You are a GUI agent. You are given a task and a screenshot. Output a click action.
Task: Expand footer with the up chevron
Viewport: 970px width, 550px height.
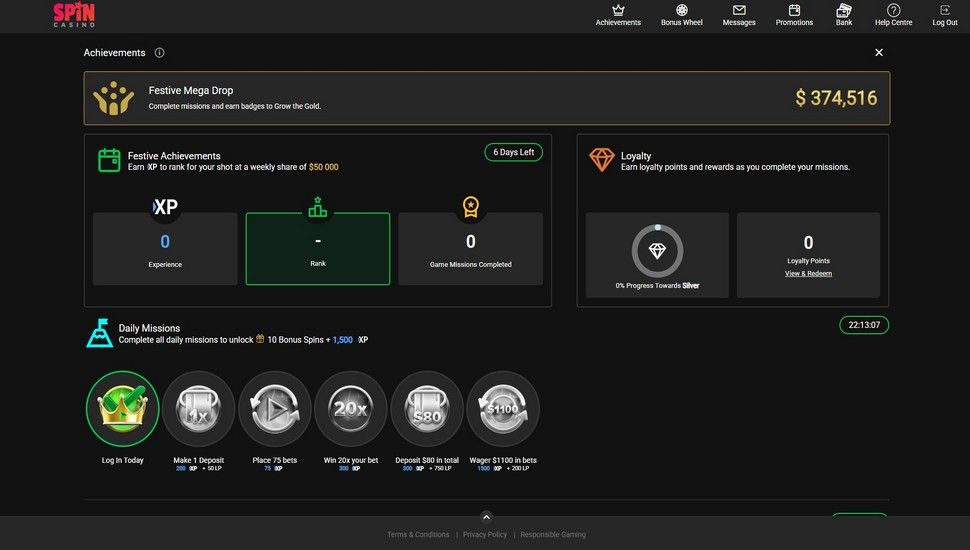[486, 517]
